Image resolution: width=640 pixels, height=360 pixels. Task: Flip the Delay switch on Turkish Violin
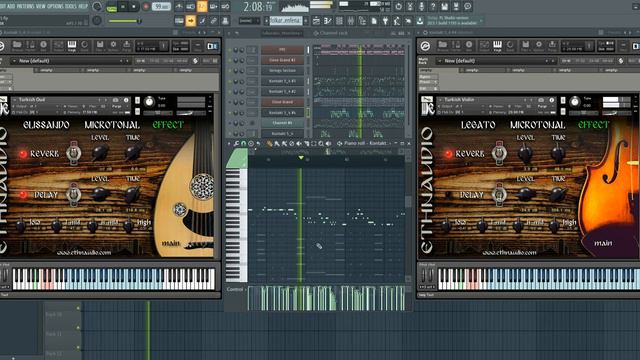click(499, 194)
